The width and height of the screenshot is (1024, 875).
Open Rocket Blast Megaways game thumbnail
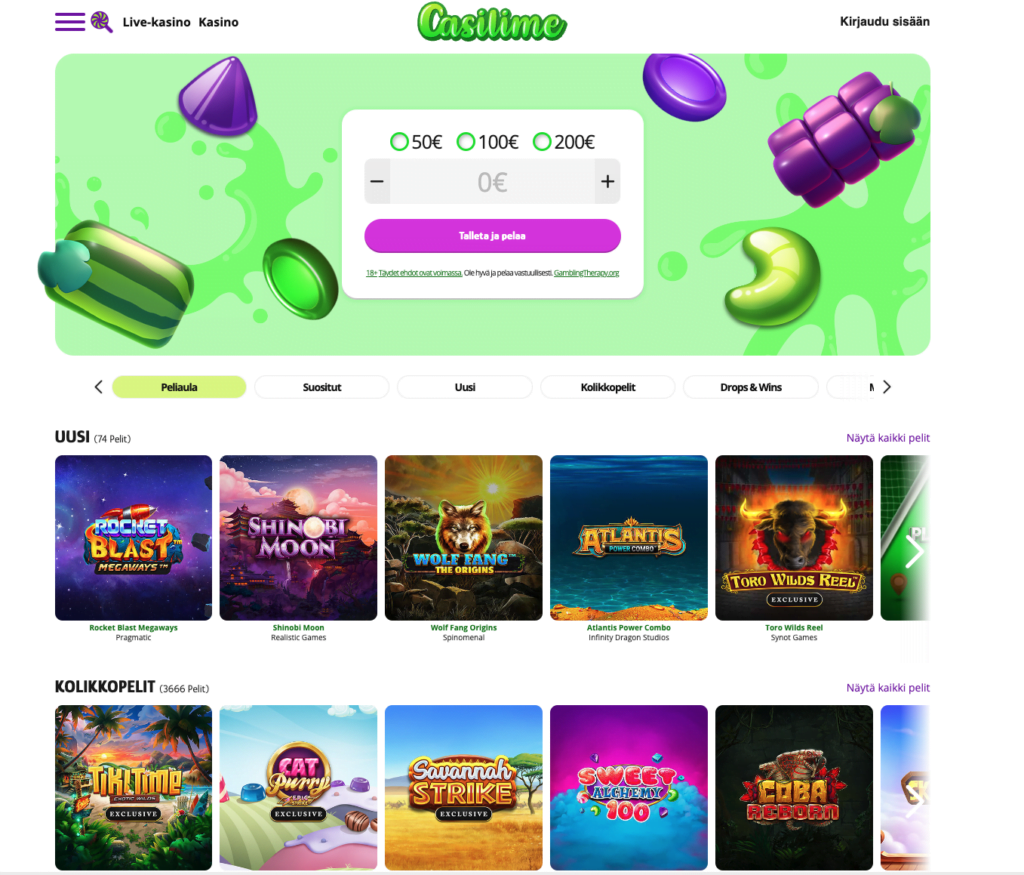133,537
